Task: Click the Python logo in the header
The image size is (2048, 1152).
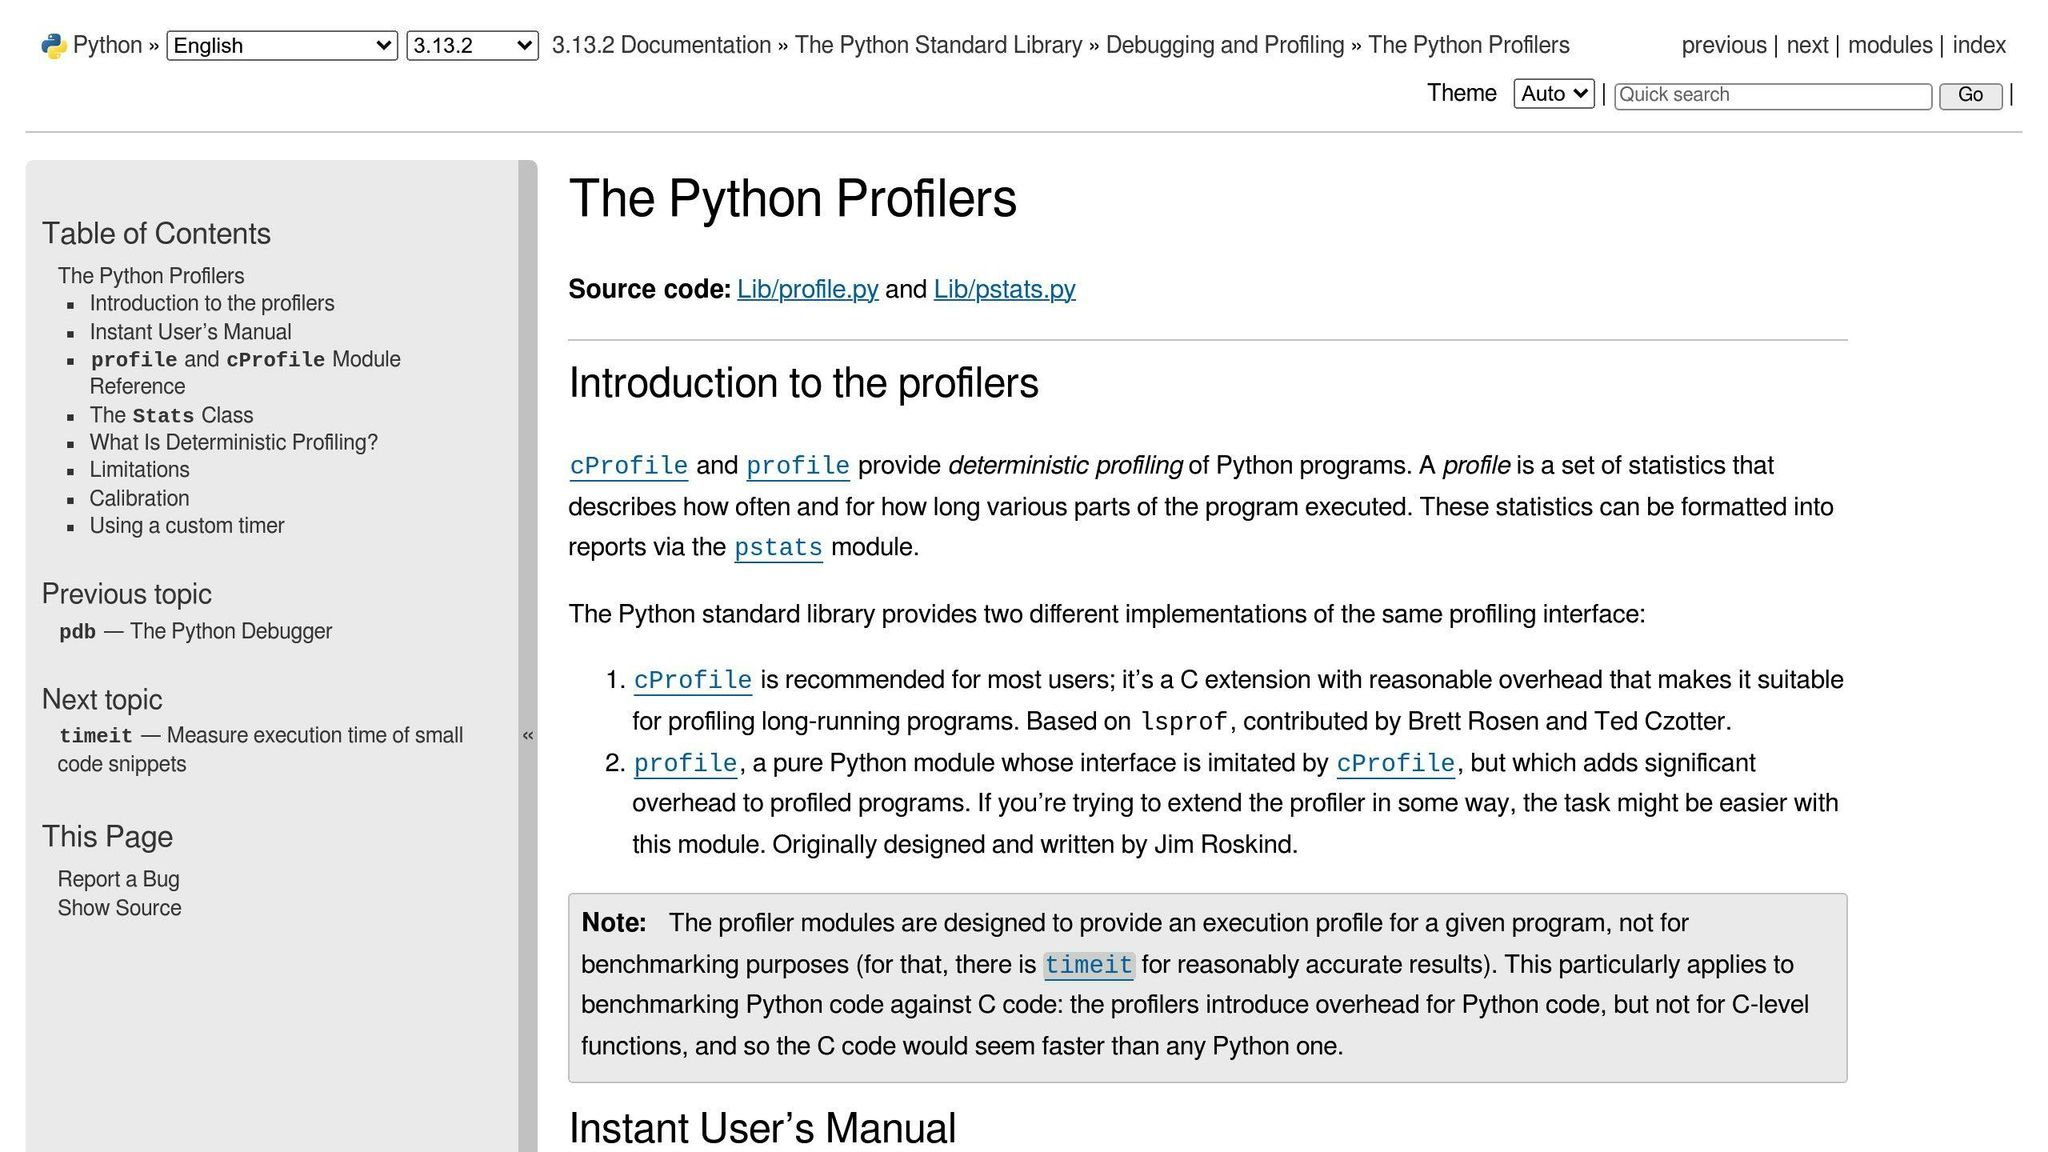Action: point(55,44)
